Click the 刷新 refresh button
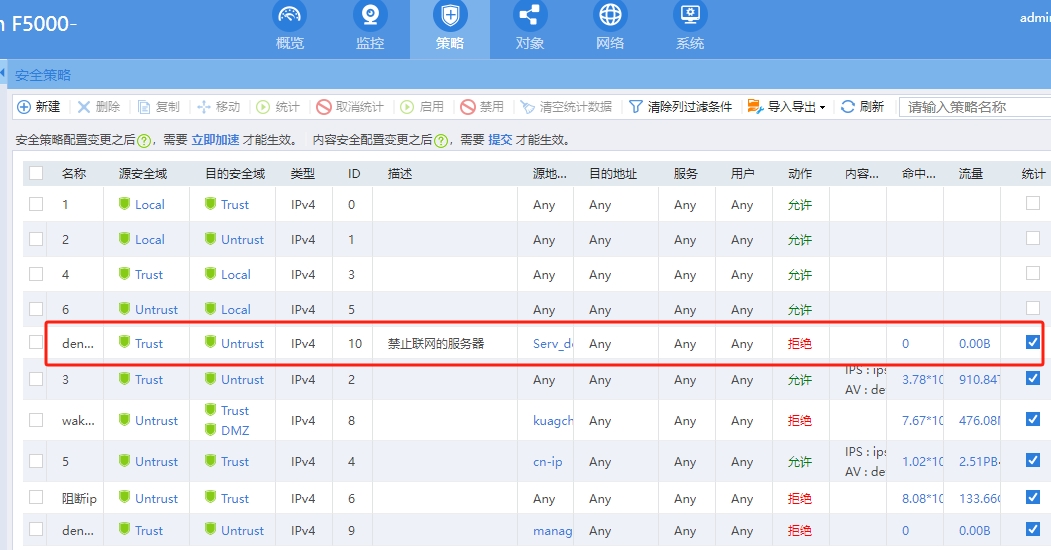This screenshot has height=550, width=1051. (863, 107)
